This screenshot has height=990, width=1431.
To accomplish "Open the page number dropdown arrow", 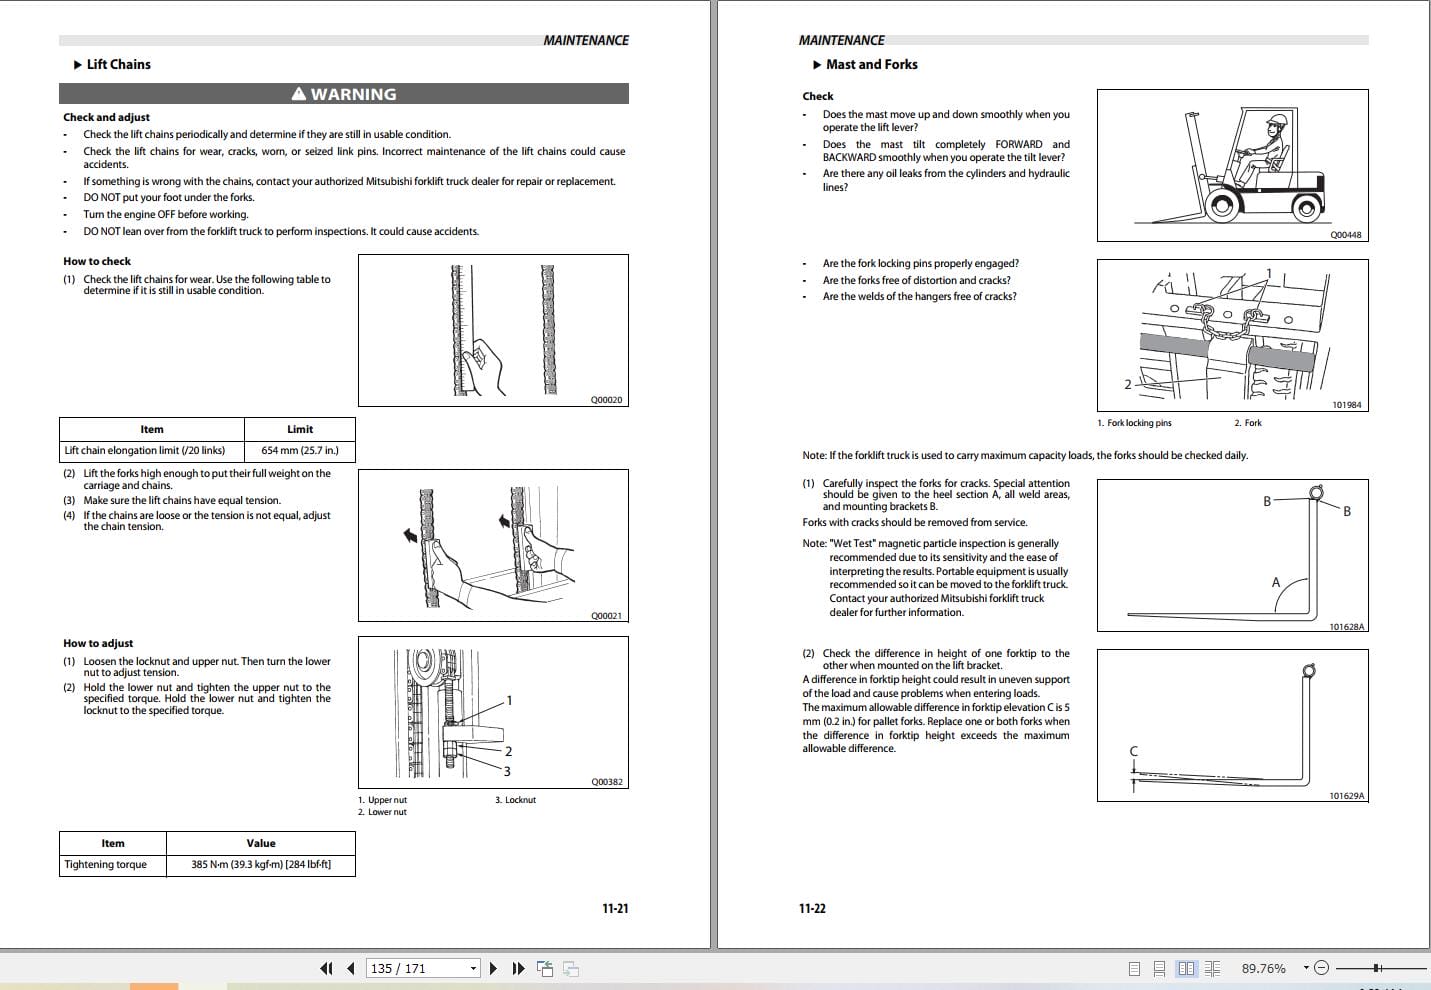I will (473, 968).
